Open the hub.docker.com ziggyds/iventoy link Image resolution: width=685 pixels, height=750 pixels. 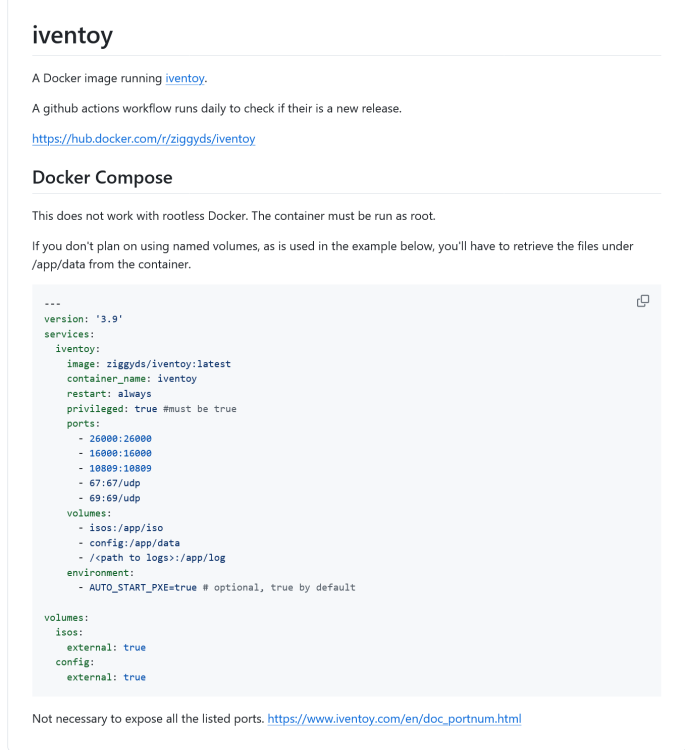point(143,139)
